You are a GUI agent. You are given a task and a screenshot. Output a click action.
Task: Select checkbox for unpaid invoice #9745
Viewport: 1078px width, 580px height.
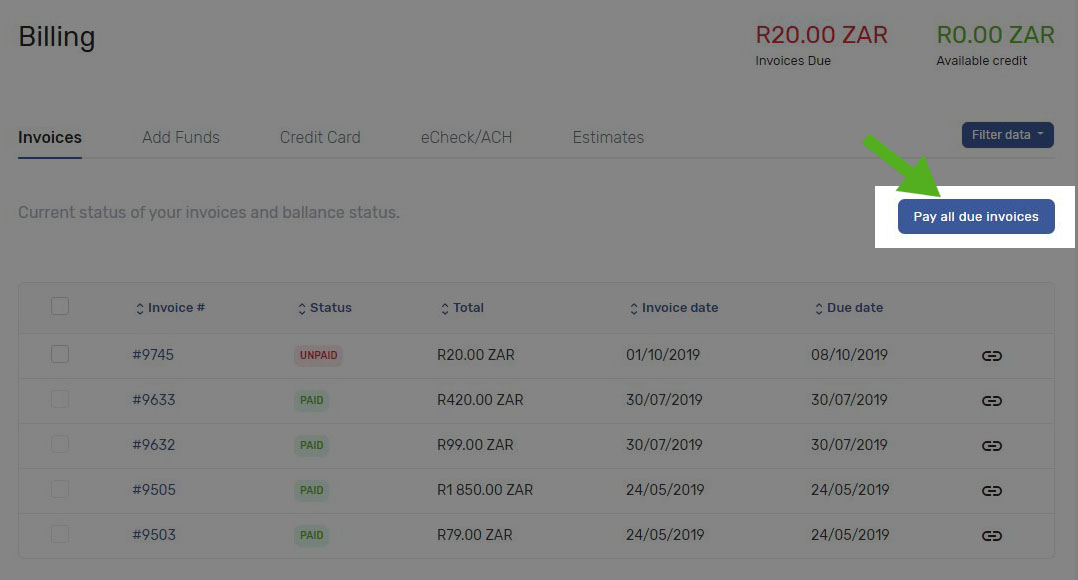pyautogui.click(x=60, y=354)
